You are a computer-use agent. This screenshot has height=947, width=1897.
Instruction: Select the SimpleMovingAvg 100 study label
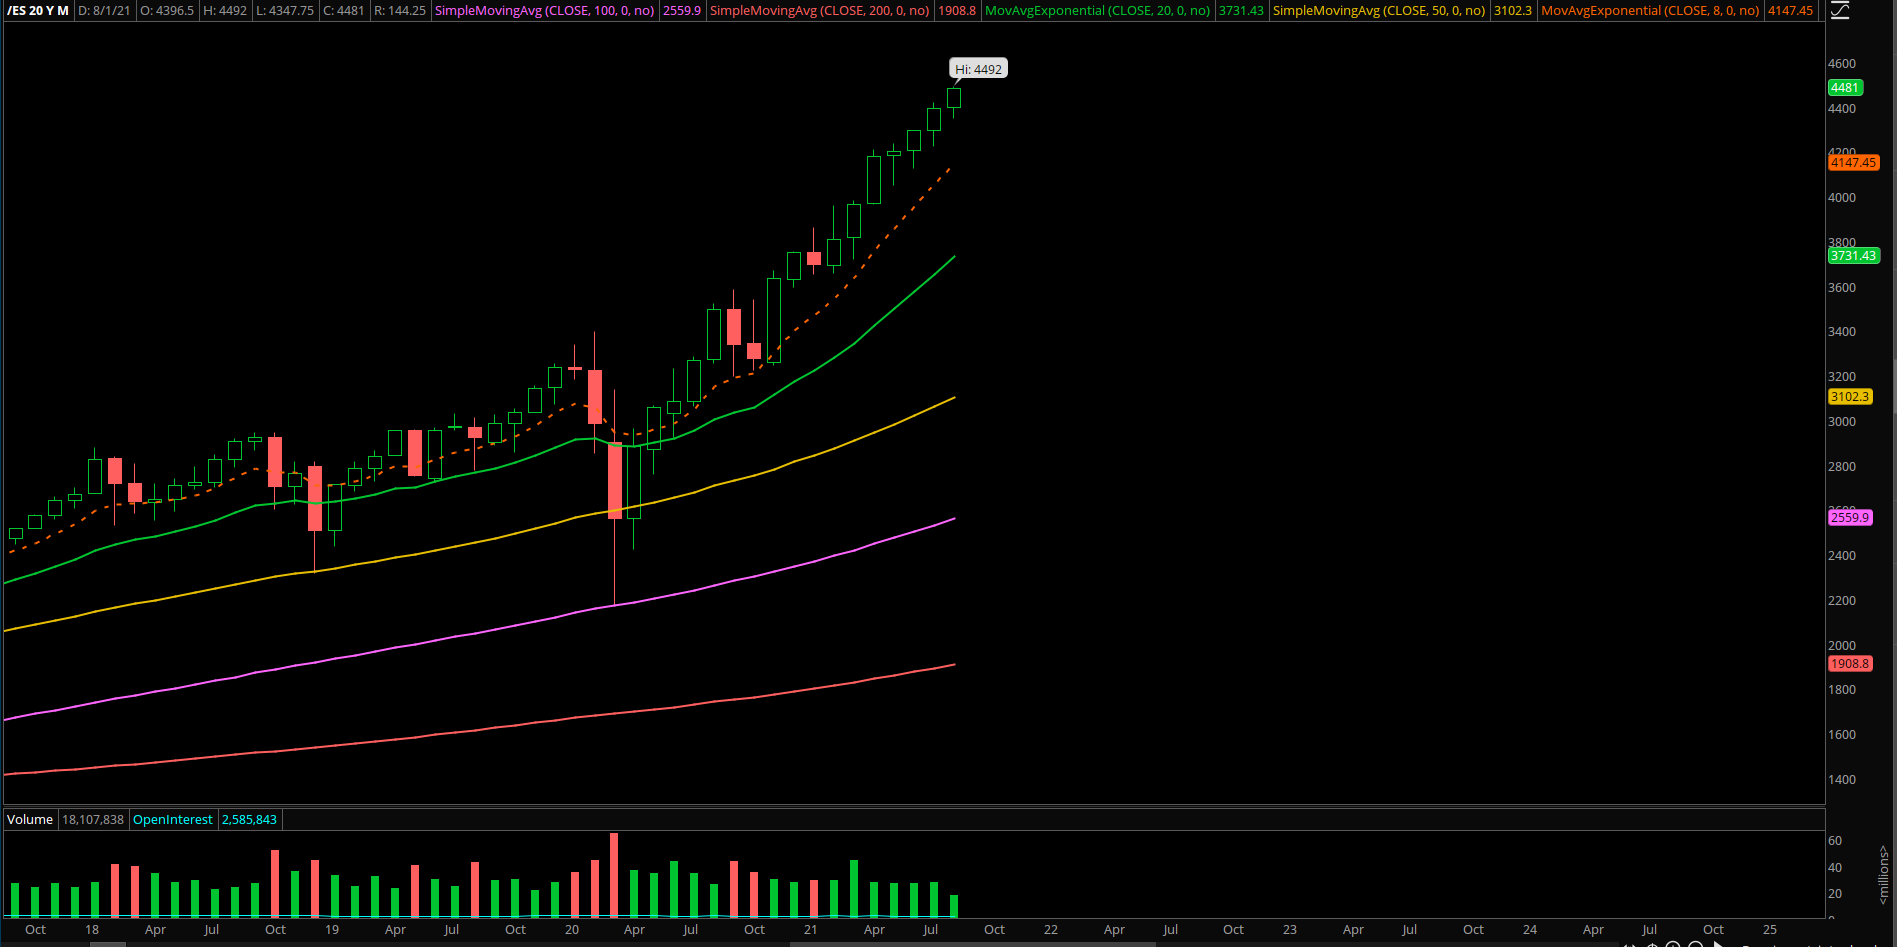(x=544, y=11)
